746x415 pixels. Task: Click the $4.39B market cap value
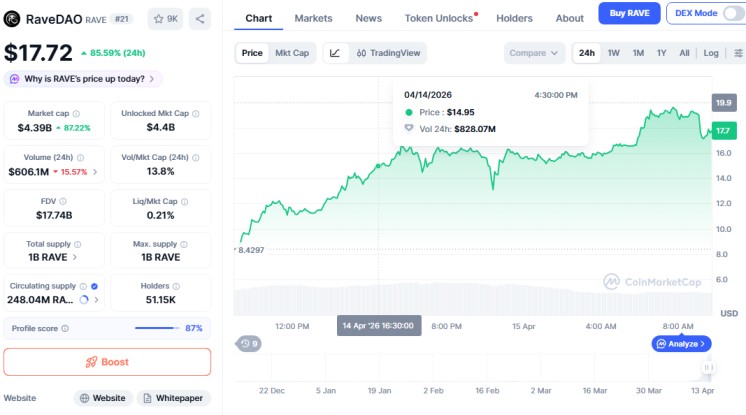point(35,128)
